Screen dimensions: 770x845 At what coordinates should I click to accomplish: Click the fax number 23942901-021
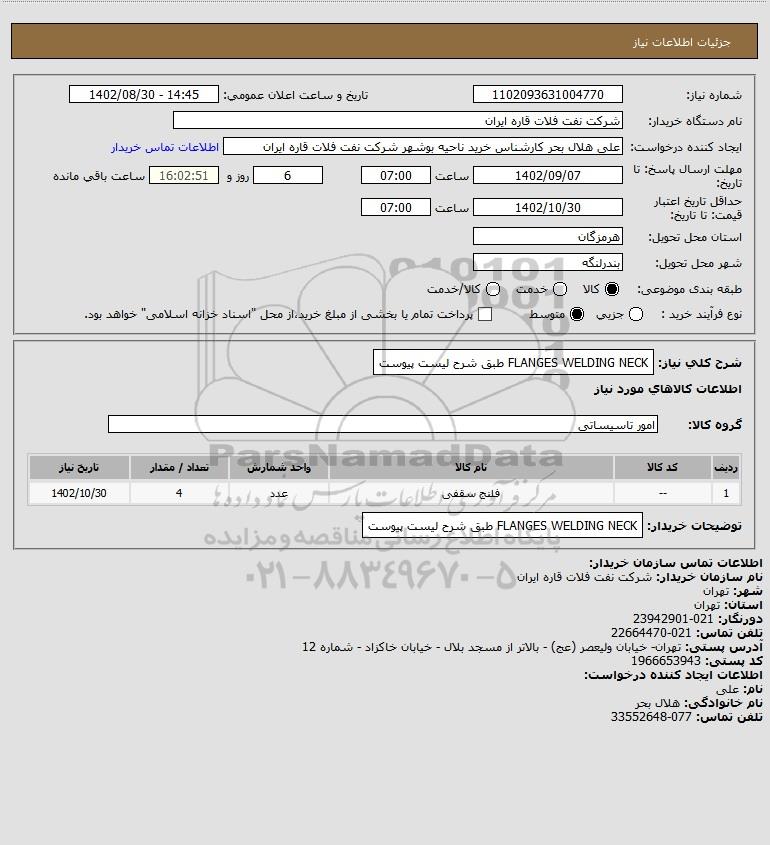(673, 619)
